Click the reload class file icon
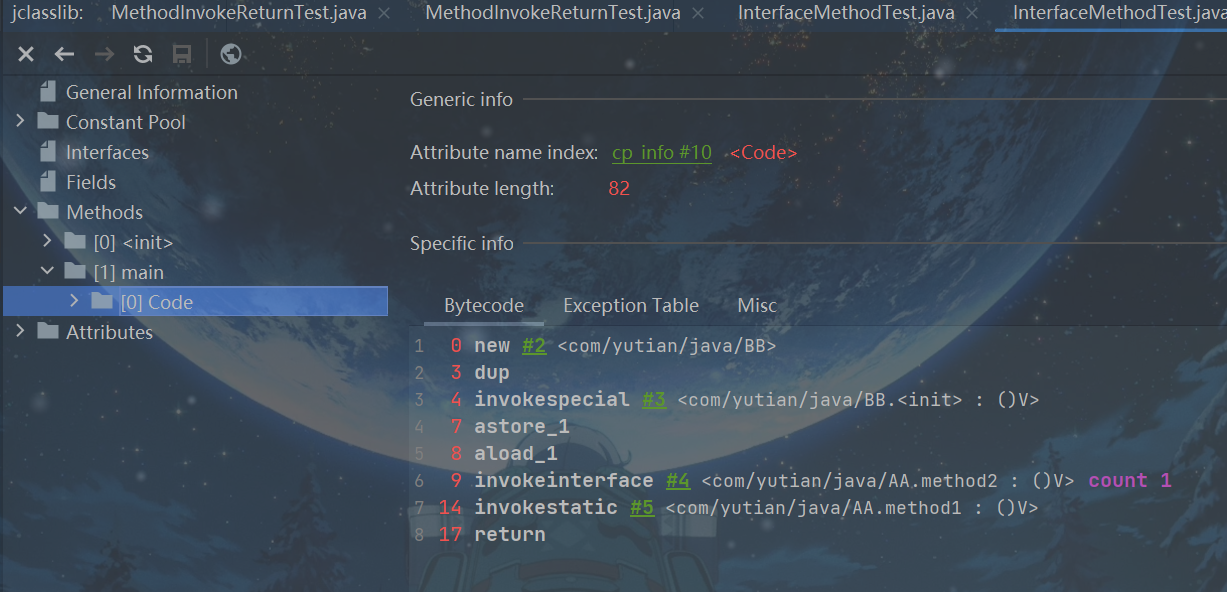 (x=143, y=54)
